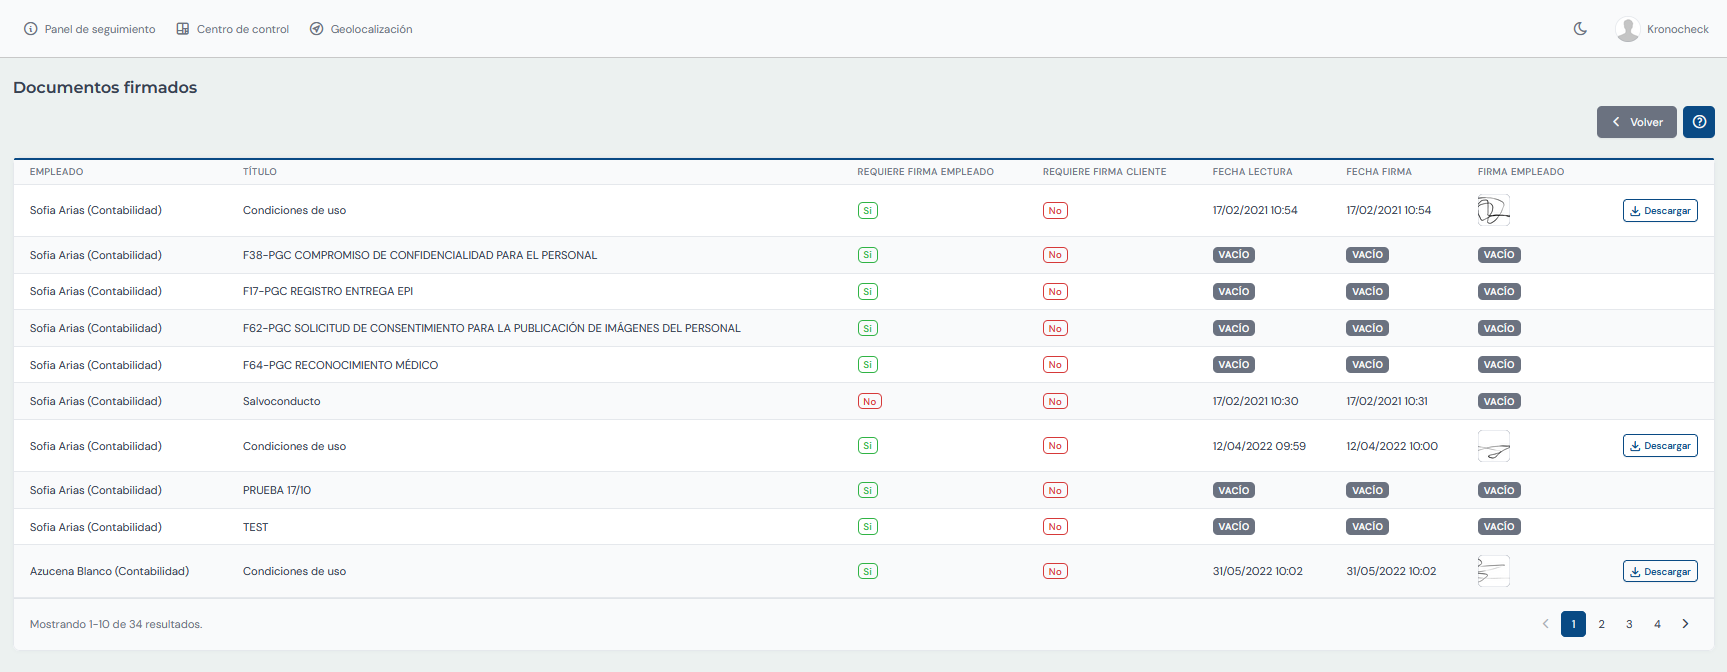Open Centro de control menu item

(233, 29)
